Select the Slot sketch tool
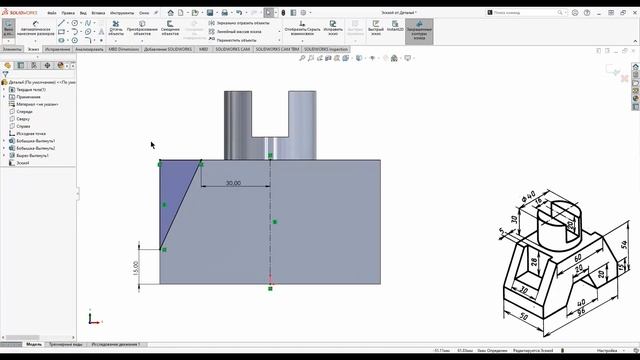Viewport: 640px width, 360px height. (61, 40)
